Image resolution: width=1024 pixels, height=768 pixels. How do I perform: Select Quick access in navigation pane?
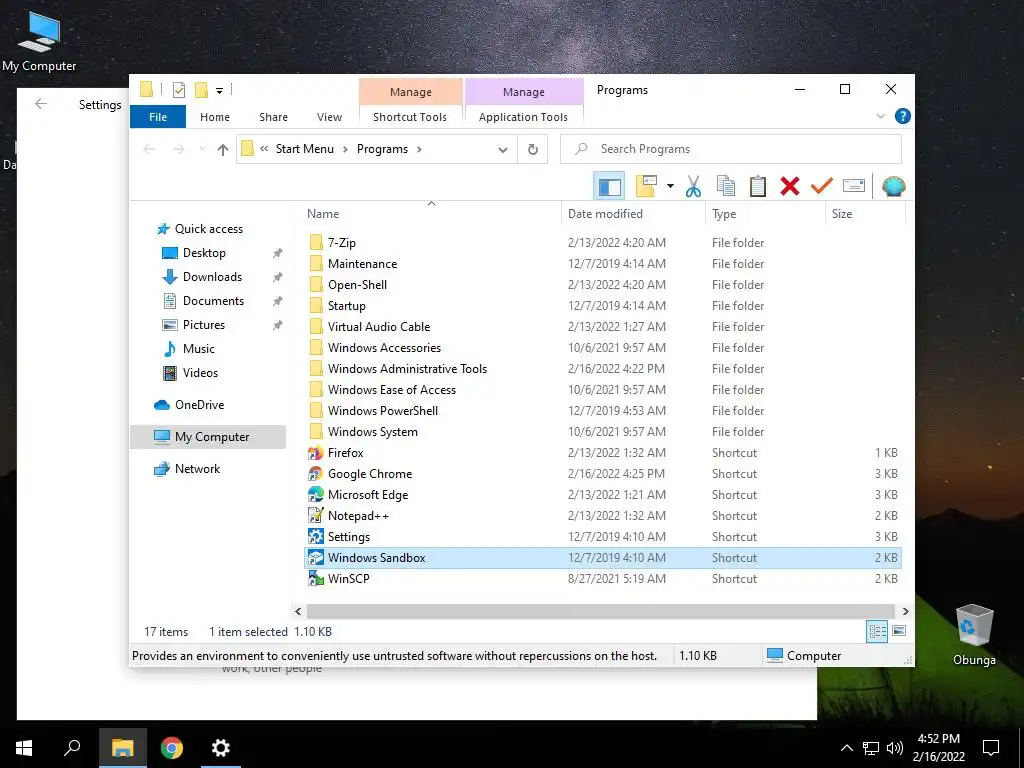208,229
